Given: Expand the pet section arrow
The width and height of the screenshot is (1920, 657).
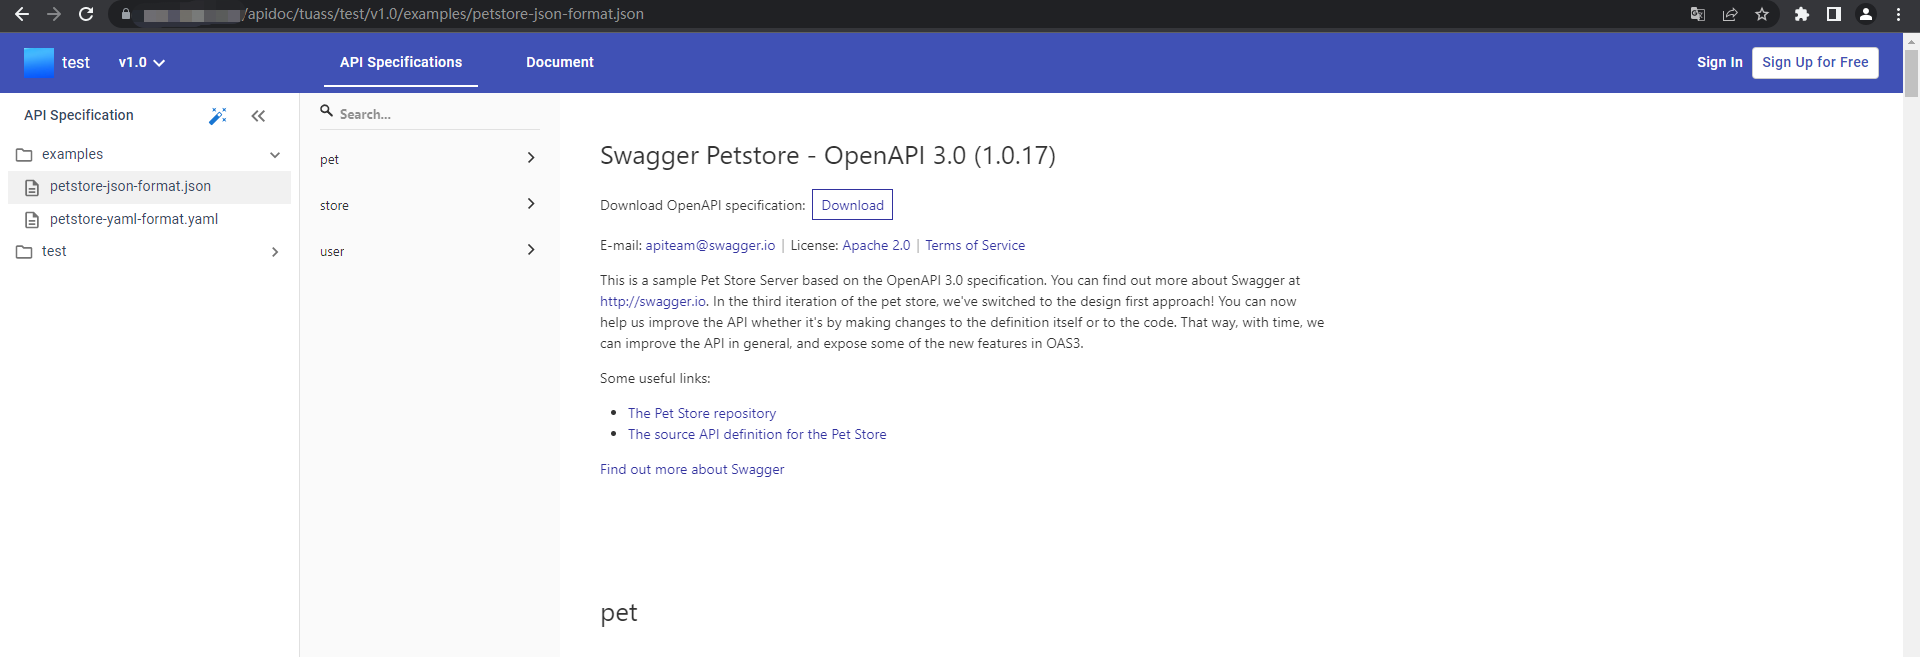Looking at the screenshot, I should [x=531, y=158].
